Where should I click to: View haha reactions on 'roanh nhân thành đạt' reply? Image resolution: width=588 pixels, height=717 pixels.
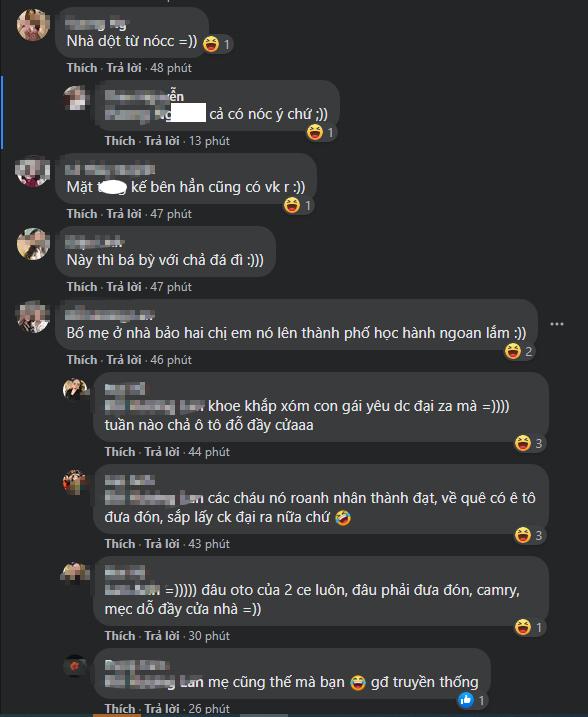pyautogui.click(x=529, y=535)
